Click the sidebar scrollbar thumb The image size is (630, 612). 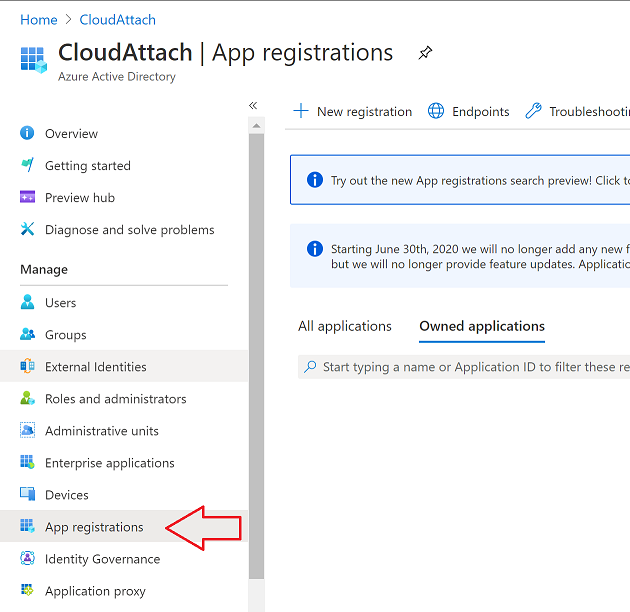pyautogui.click(x=256, y=356)
